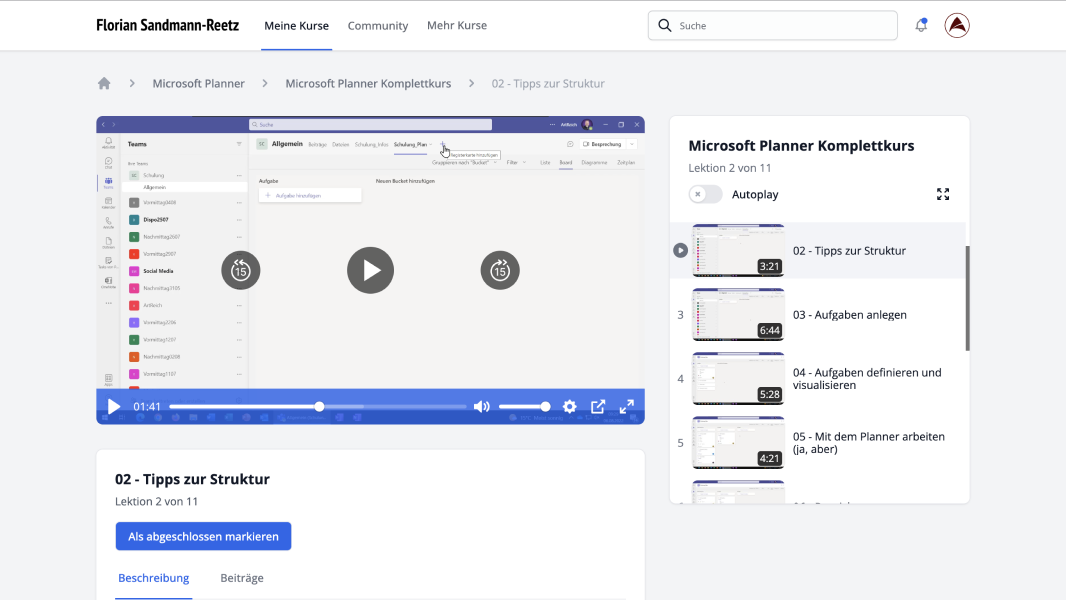This screenshot has height=600, width=1066.
Task: Click thumbnail of lesson 04 with 5:28 duration
Action: [x=738, y=378]
